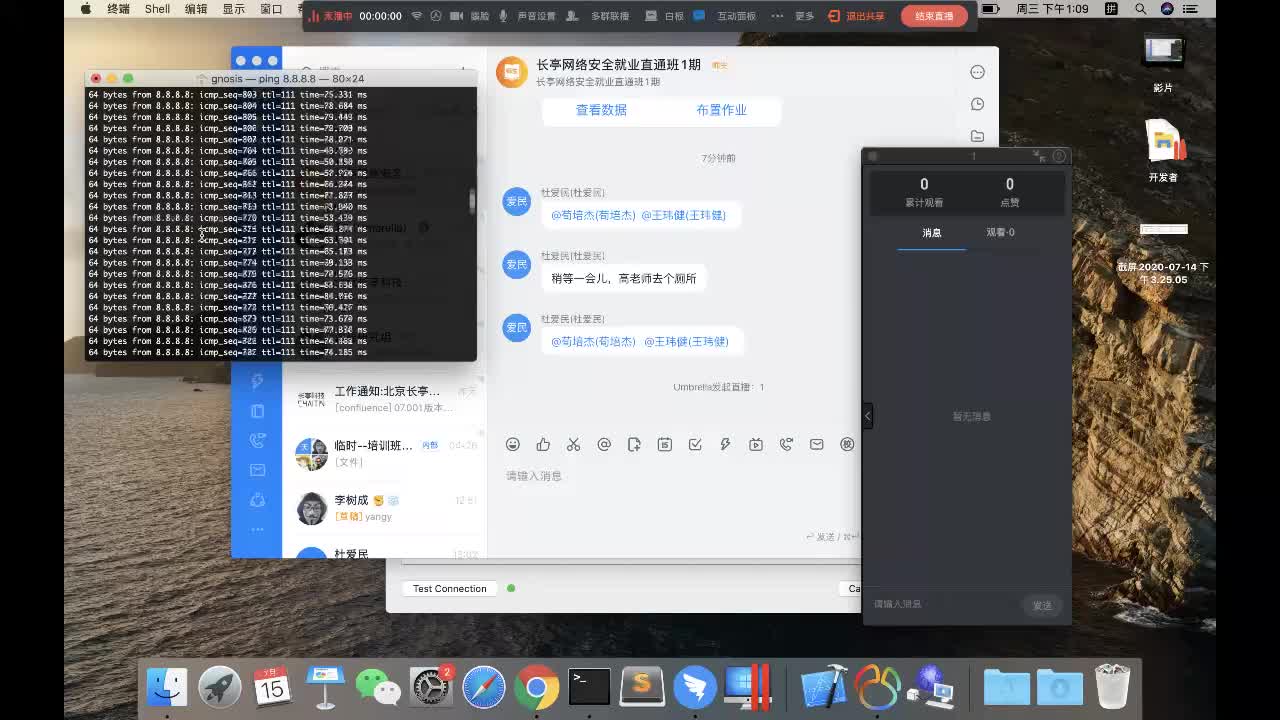The width and height of the screenshot is (1280, 720).
Task: Open the 临时--培训班 conversation
Action: [x=386, y=453]
